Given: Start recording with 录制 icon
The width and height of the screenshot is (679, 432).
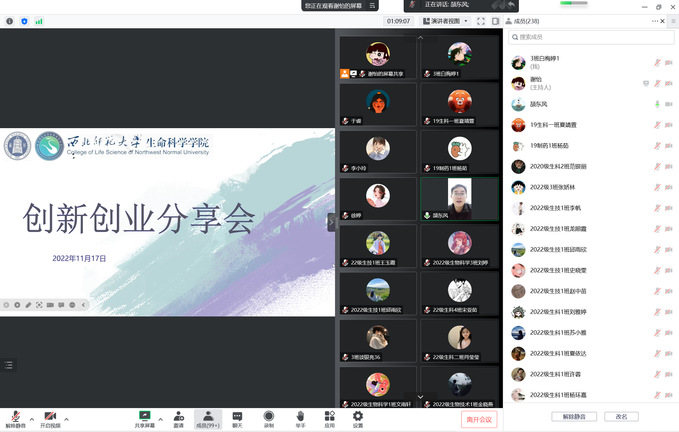Looking at the screenshot, I should 269,417.
